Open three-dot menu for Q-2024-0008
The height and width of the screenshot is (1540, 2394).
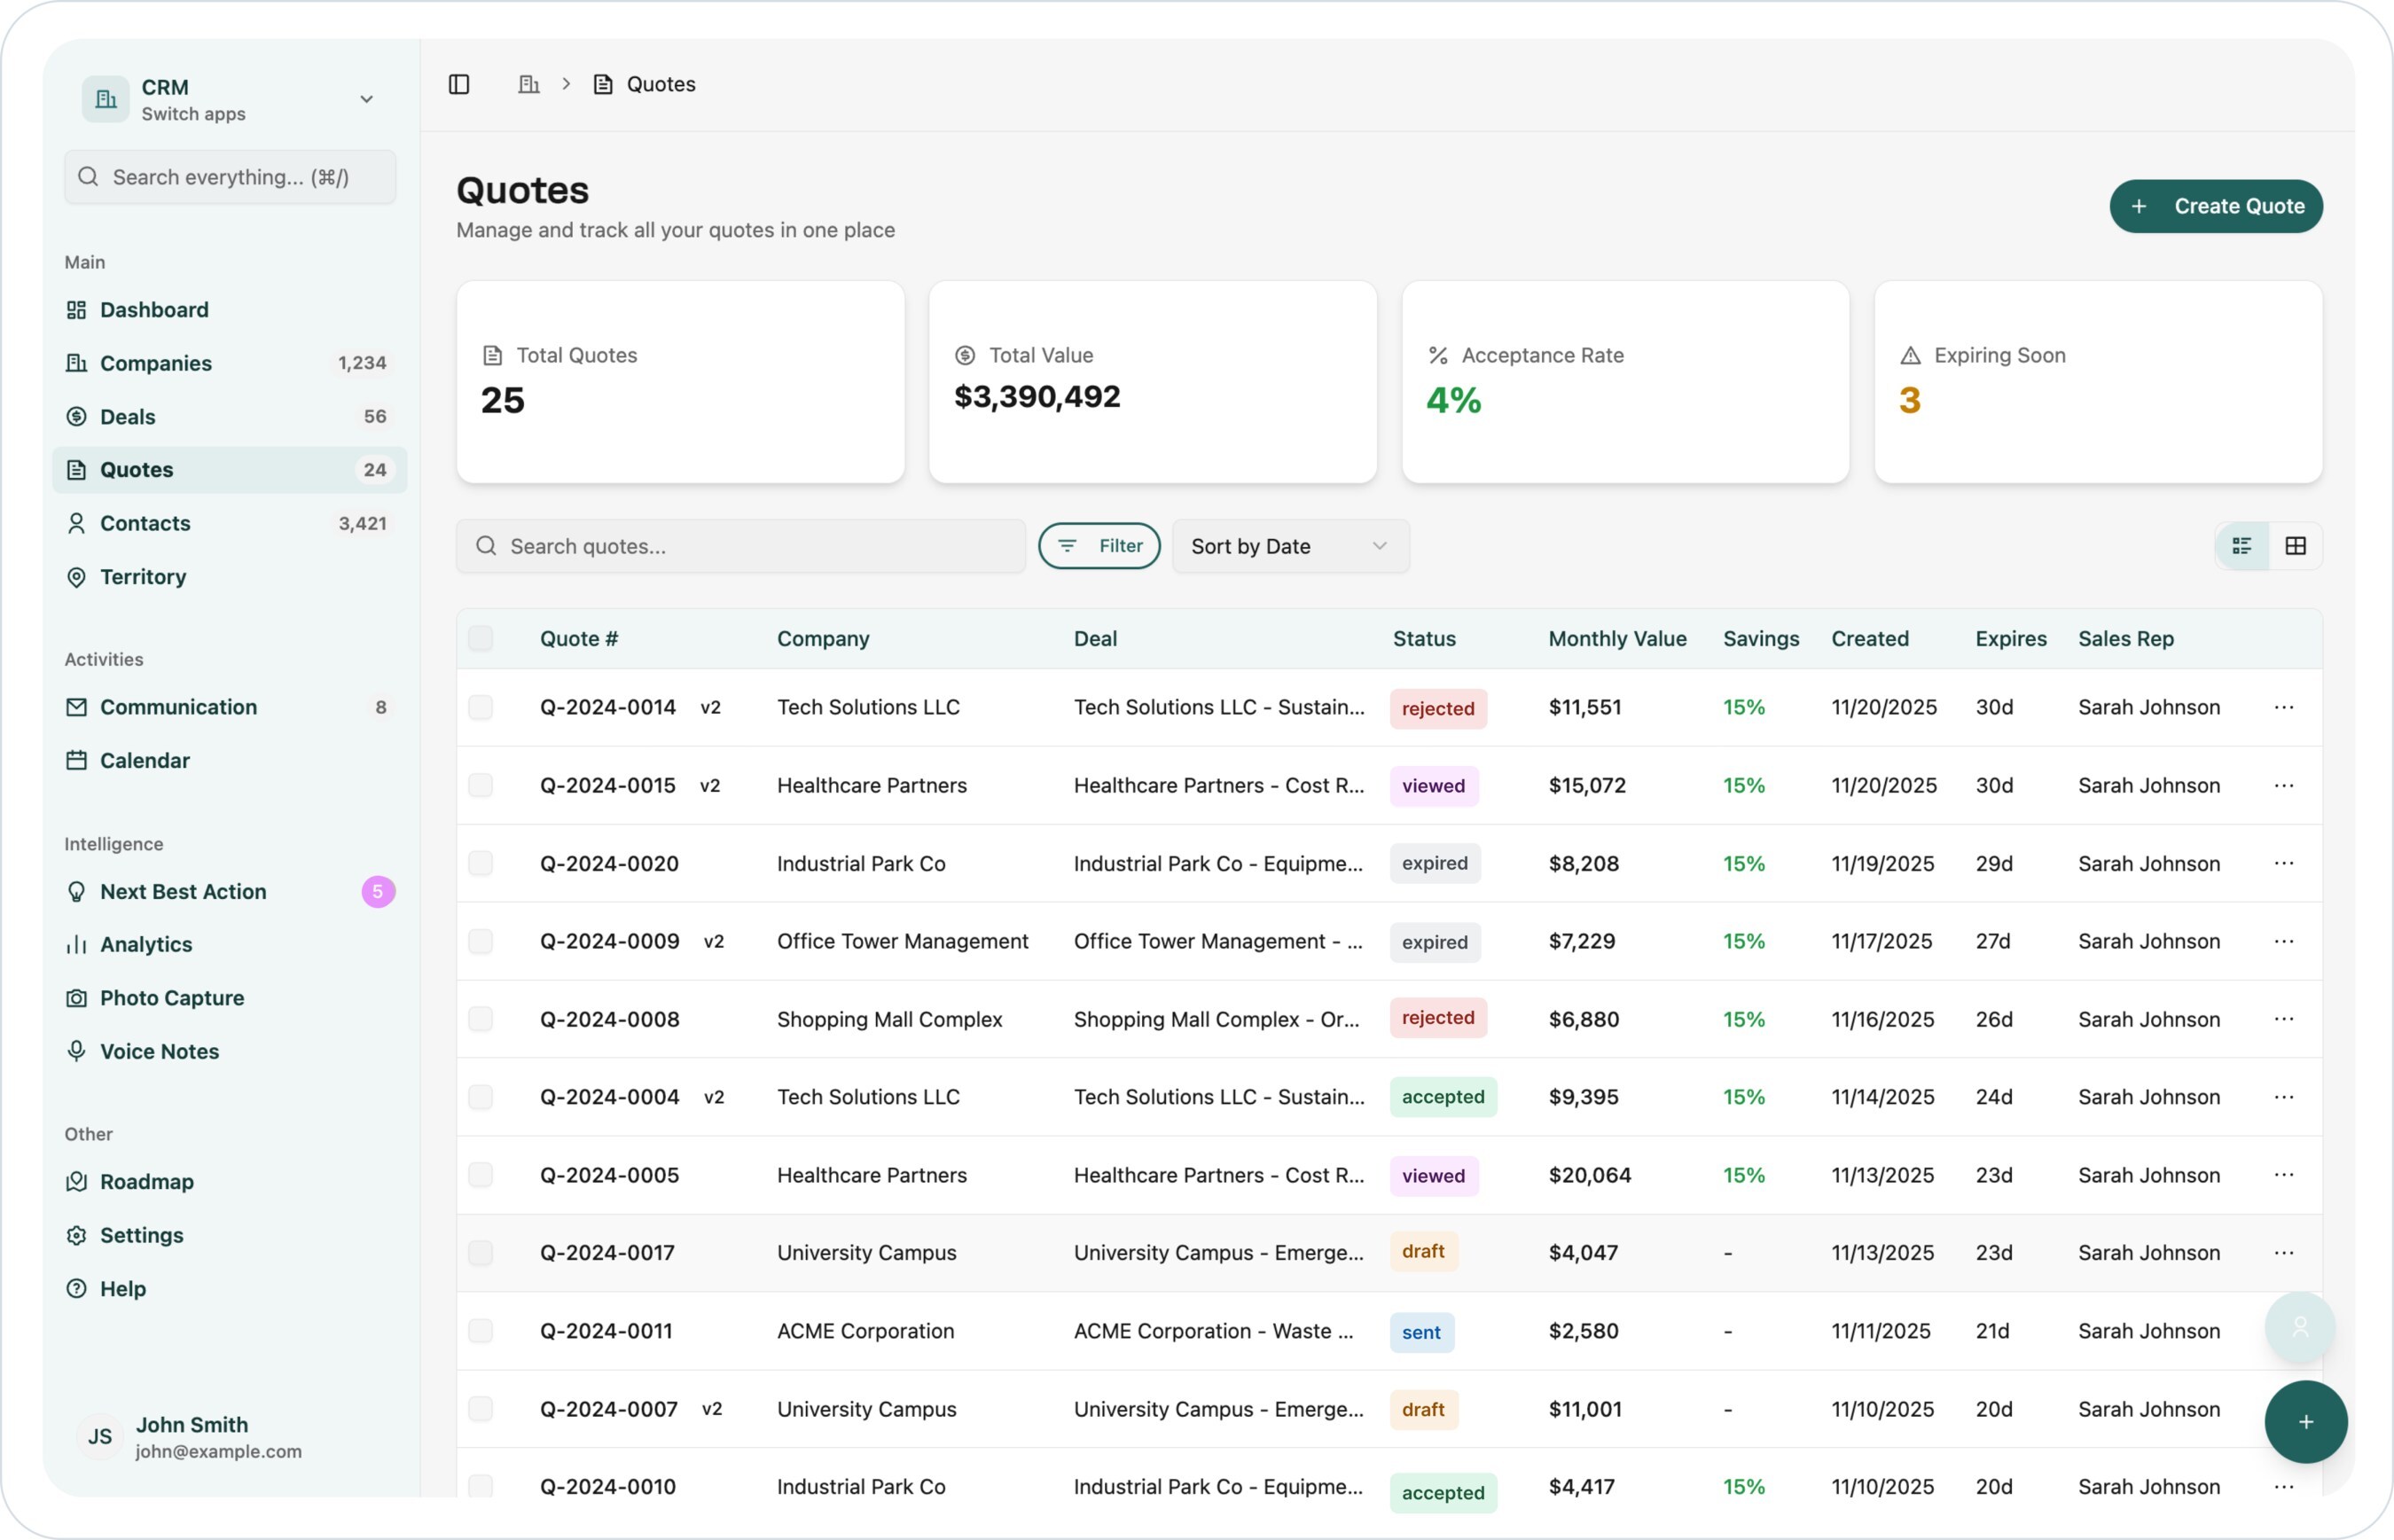pos(2283,1019)
